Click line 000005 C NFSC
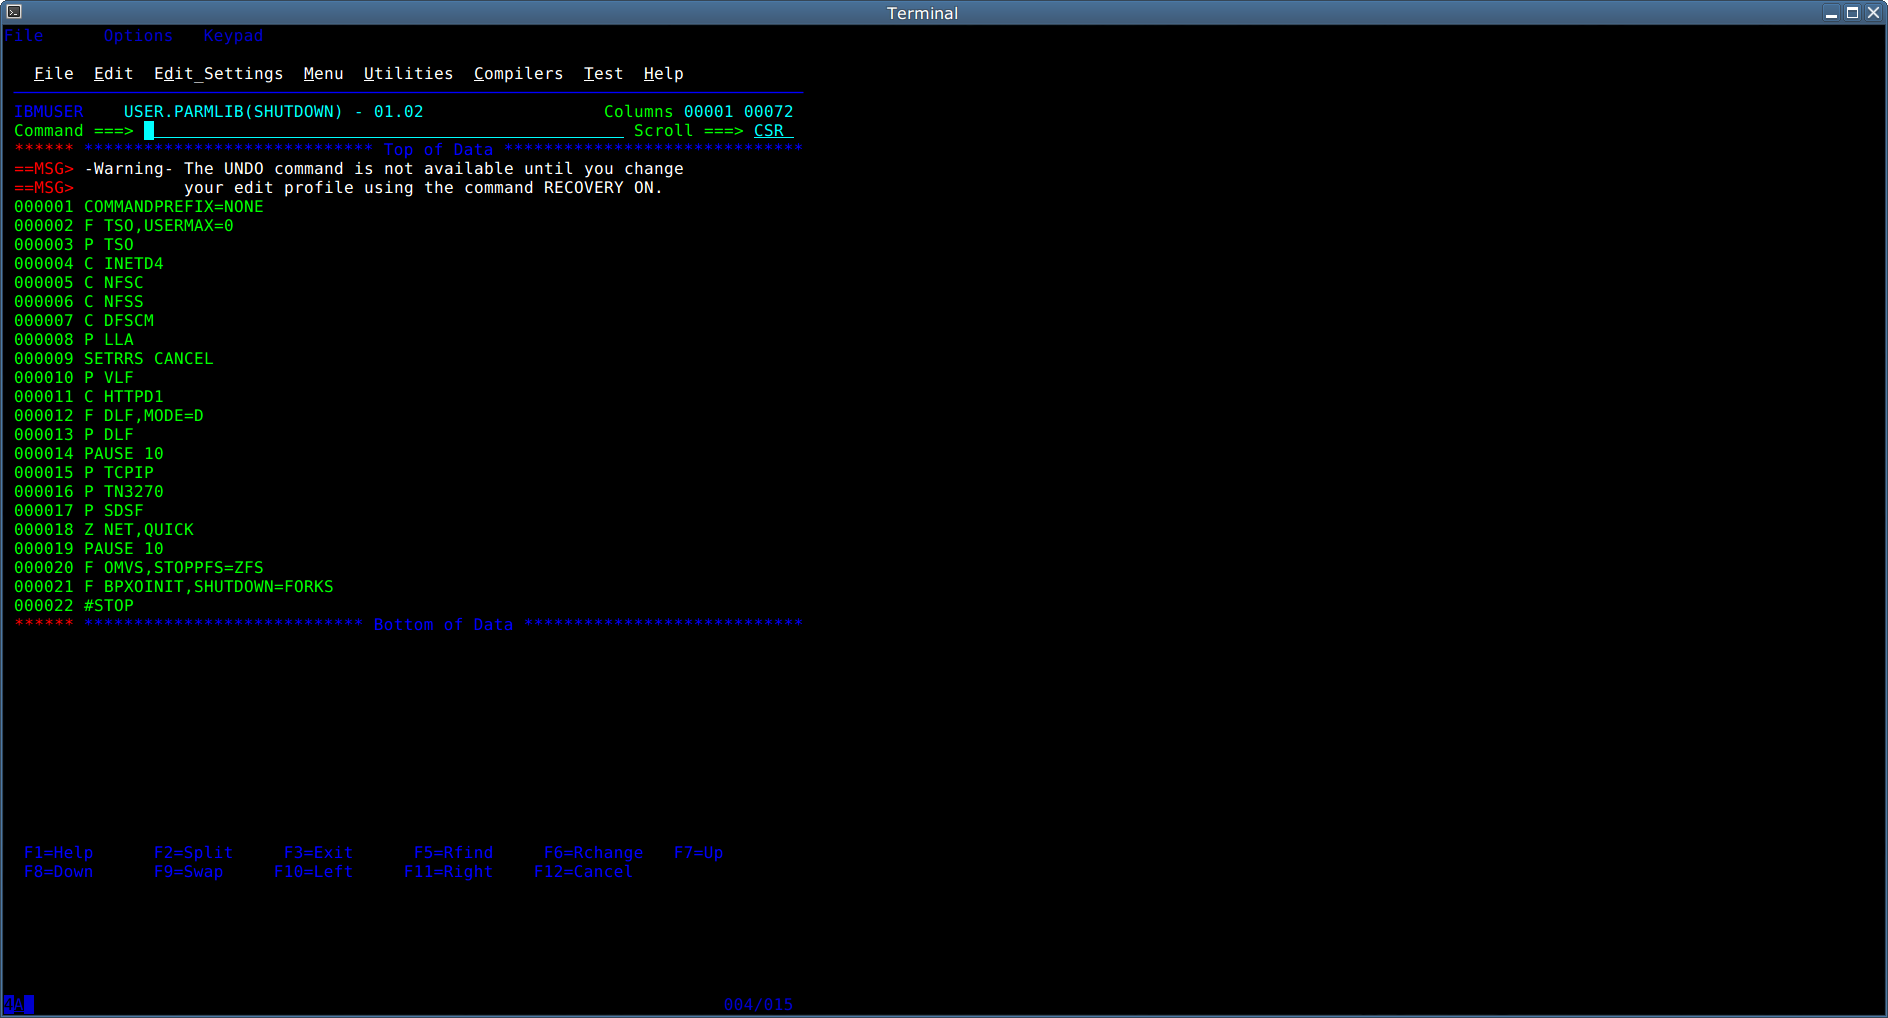 pyautogui.click(x=79, y=283)
